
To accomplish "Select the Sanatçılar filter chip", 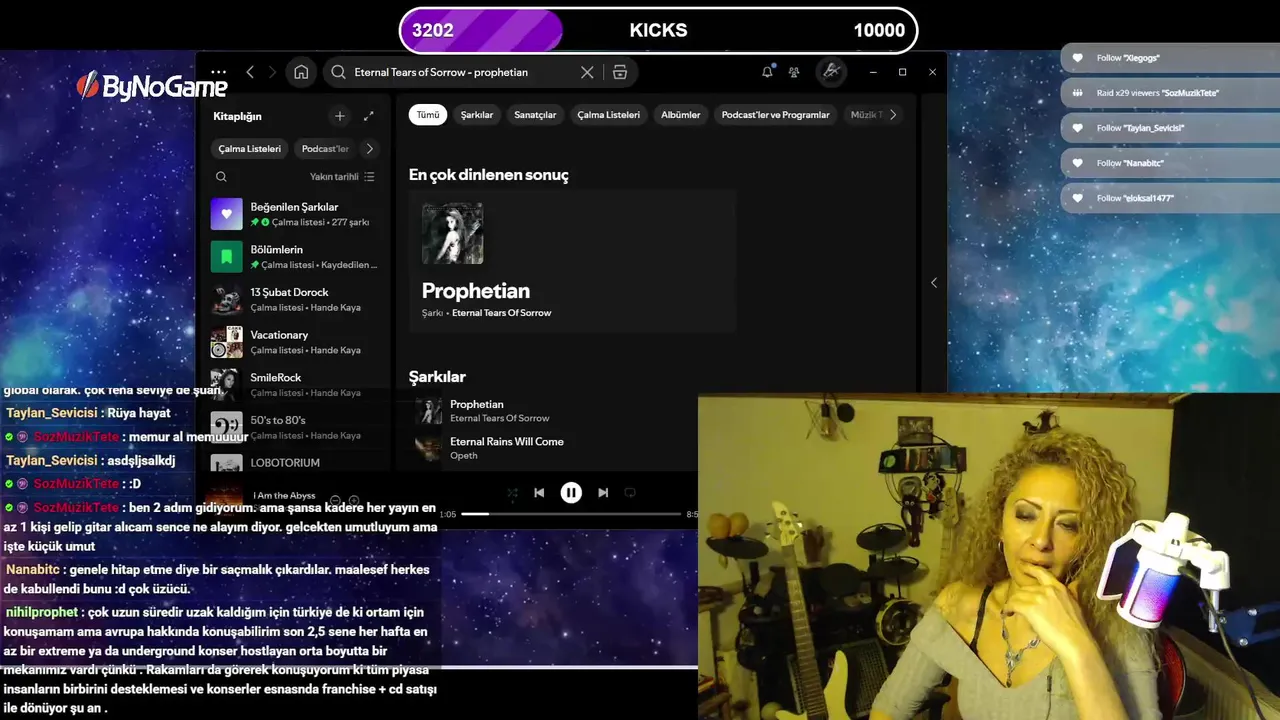I will pos(535,115).
